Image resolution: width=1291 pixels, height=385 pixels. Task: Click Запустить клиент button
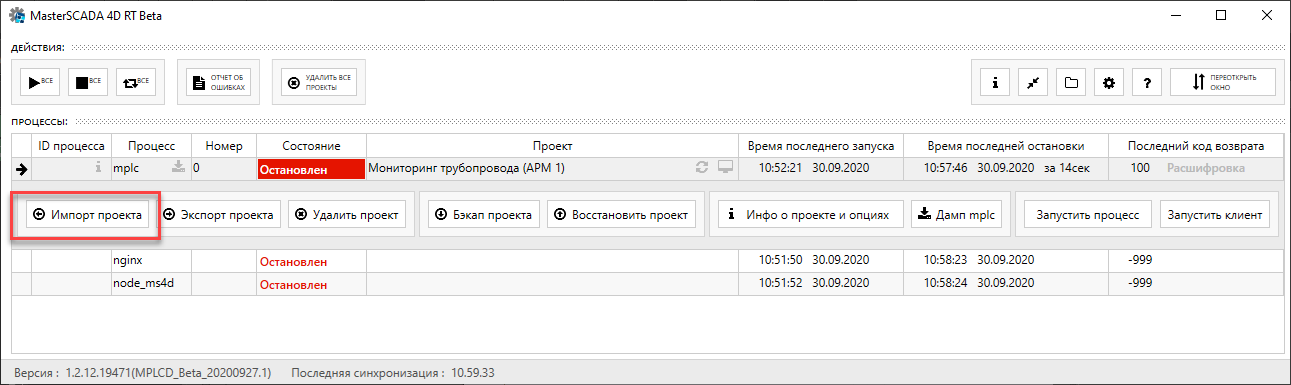click(x=1215, y=214)
